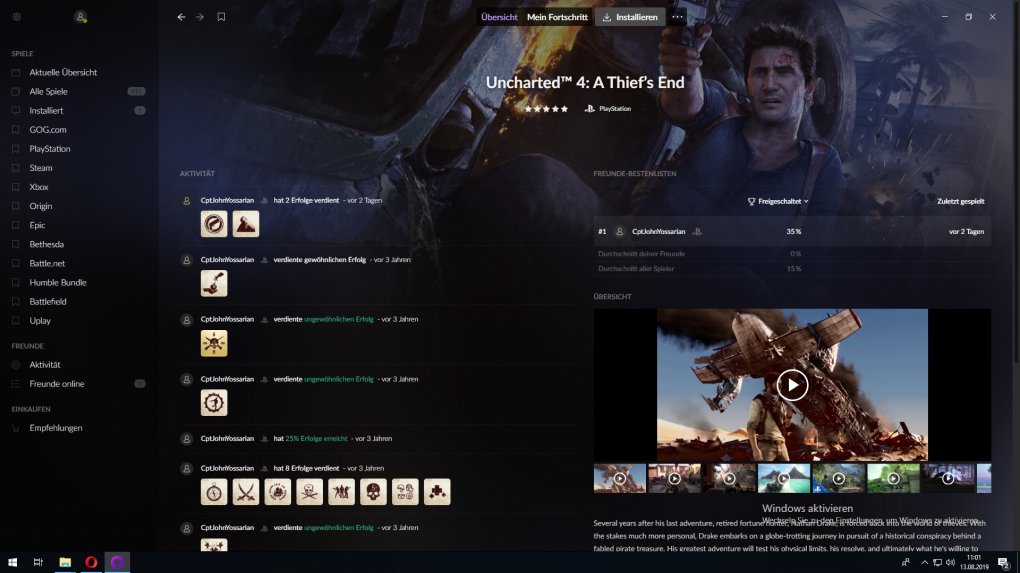
Task: Select the tropical island video thumbnail
Action: pos(784,479)
